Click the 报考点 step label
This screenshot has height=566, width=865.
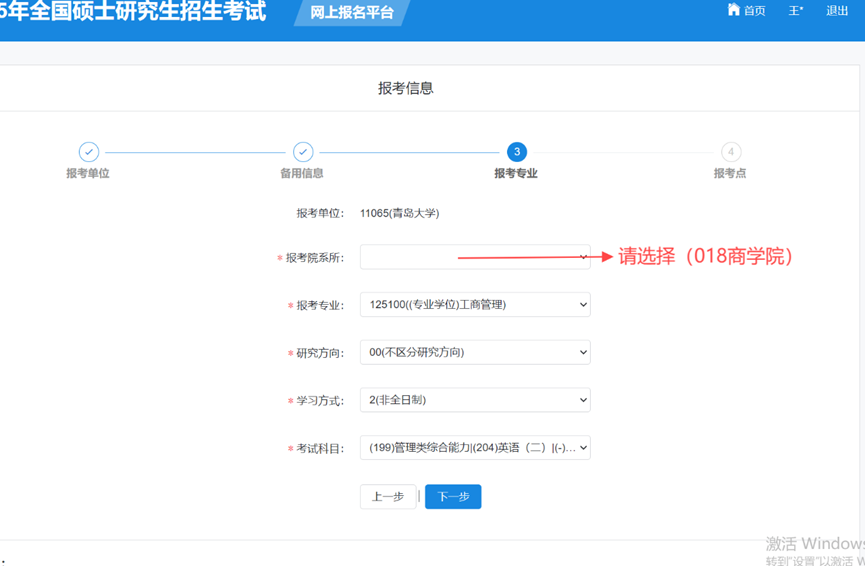click(x=730, y=174)
